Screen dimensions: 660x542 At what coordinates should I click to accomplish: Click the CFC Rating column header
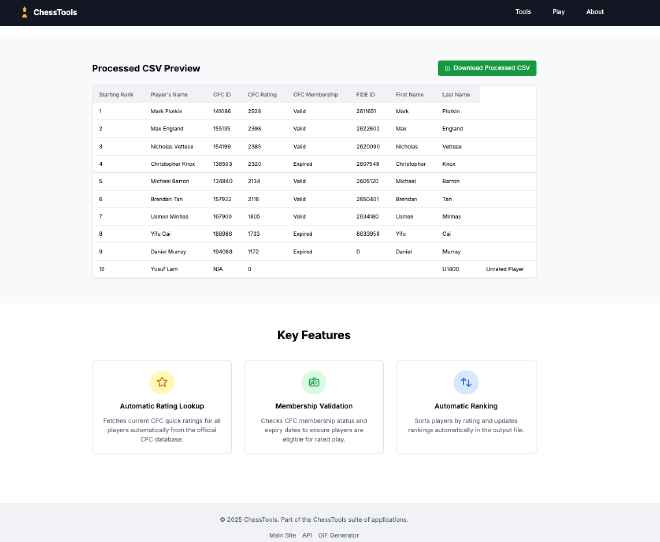262,94
